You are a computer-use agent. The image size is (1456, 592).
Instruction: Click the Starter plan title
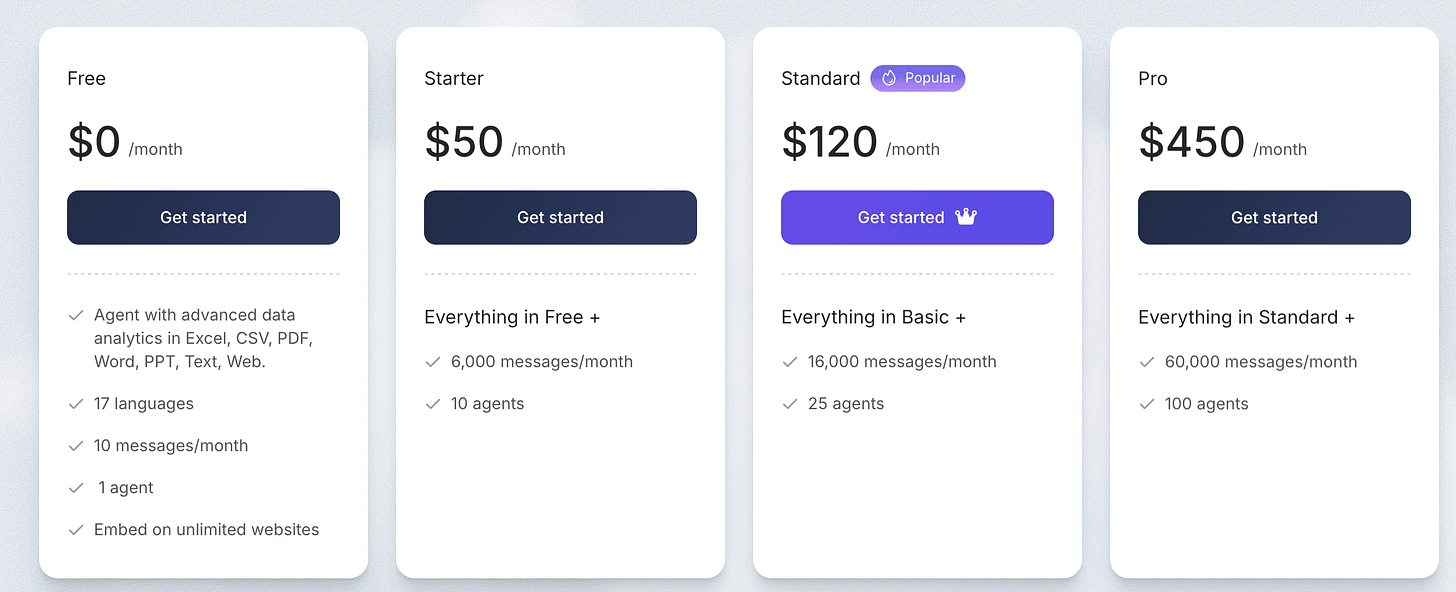[454, 78]
